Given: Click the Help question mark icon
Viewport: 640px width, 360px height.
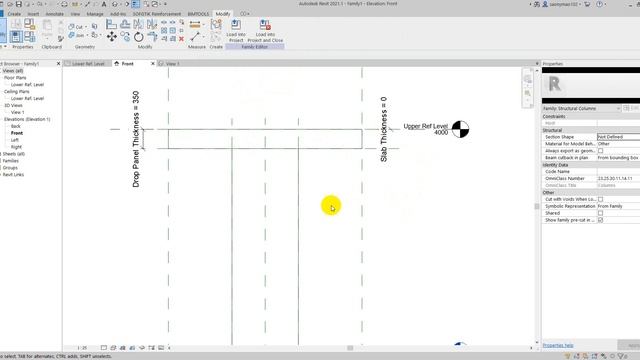Looking at the screenshot, I should tap(600, 4).
